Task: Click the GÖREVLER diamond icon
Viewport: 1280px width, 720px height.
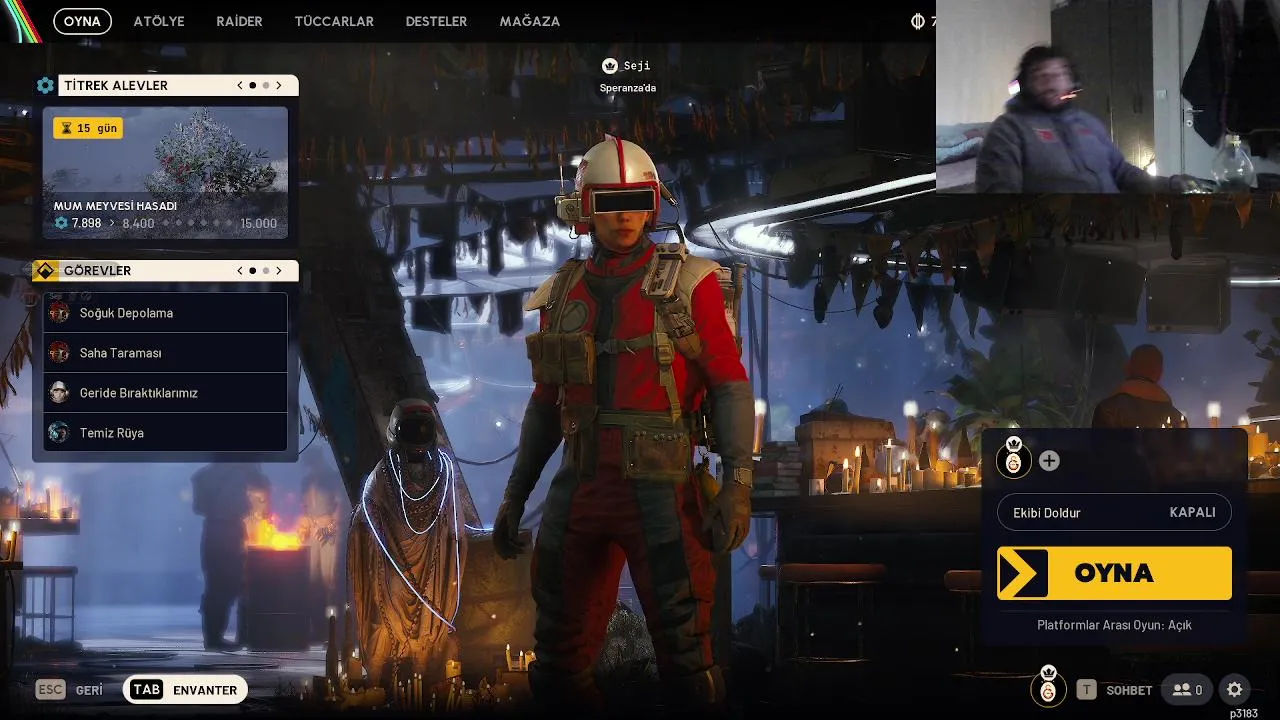Action: pos(45,271)
